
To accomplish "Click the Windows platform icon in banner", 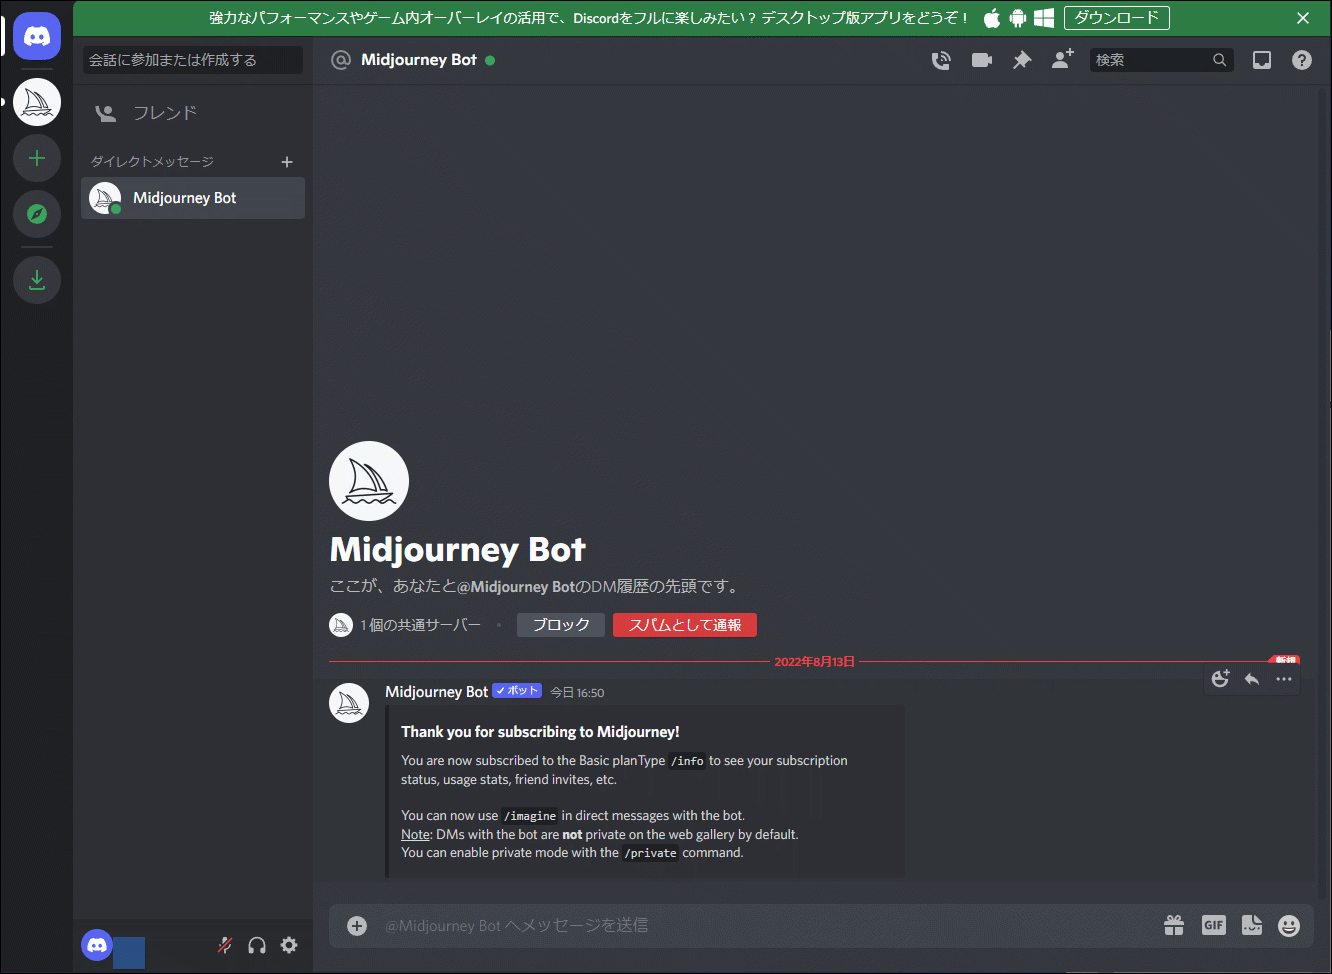I will click(1044, 18).
